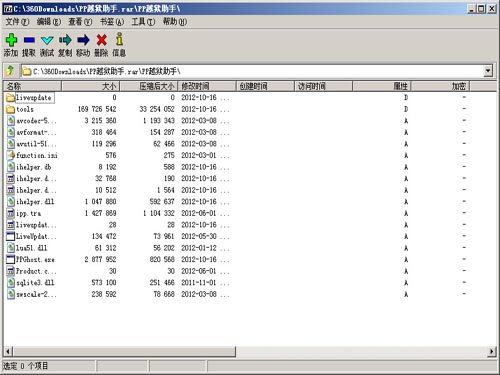This screenshot has height=375, width=500.
Task: Click date 2012-01-12 of lua51.dll
Action: 199,248
